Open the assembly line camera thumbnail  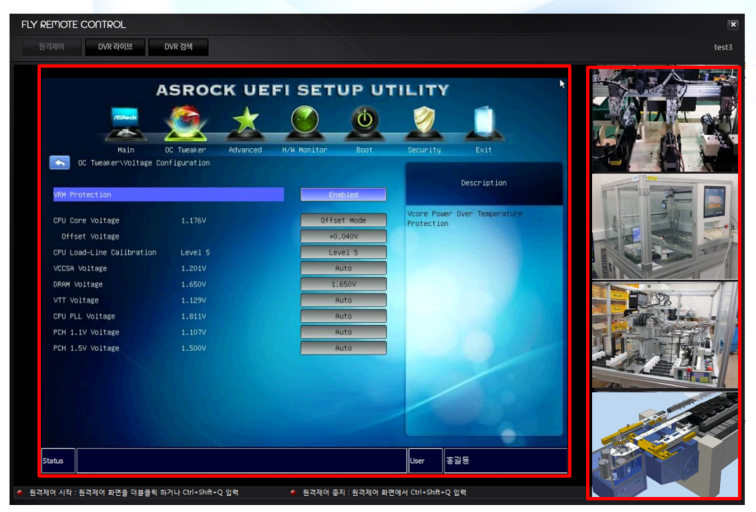point(664,335)
